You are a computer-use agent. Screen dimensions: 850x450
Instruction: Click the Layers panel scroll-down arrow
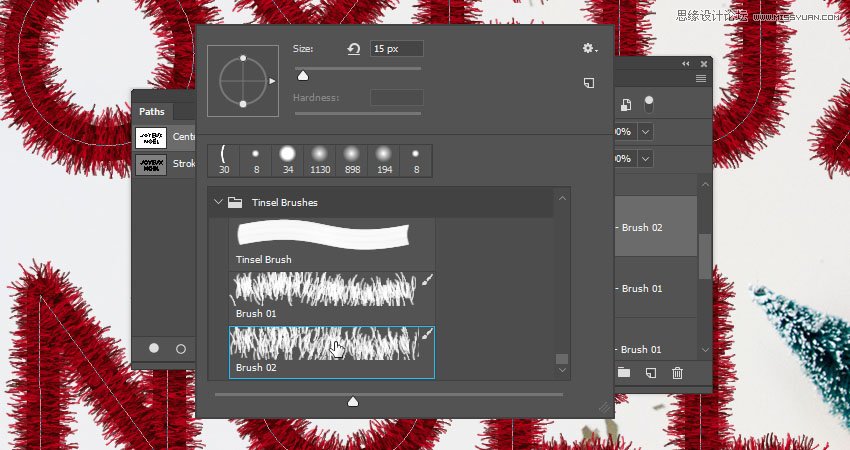coord(705,350)
